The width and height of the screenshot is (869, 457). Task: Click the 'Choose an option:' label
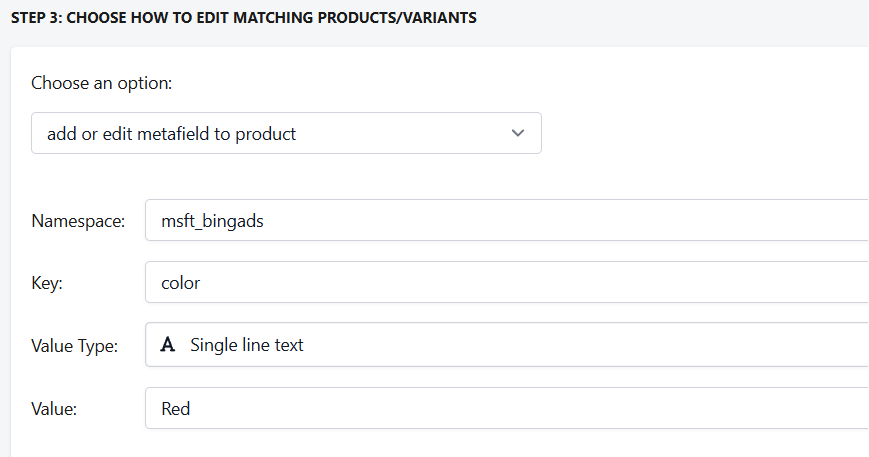(x=101, y=83)
